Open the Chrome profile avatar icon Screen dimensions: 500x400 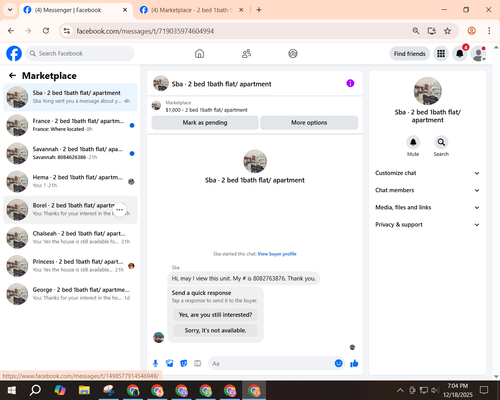click(x=471, y=31)
